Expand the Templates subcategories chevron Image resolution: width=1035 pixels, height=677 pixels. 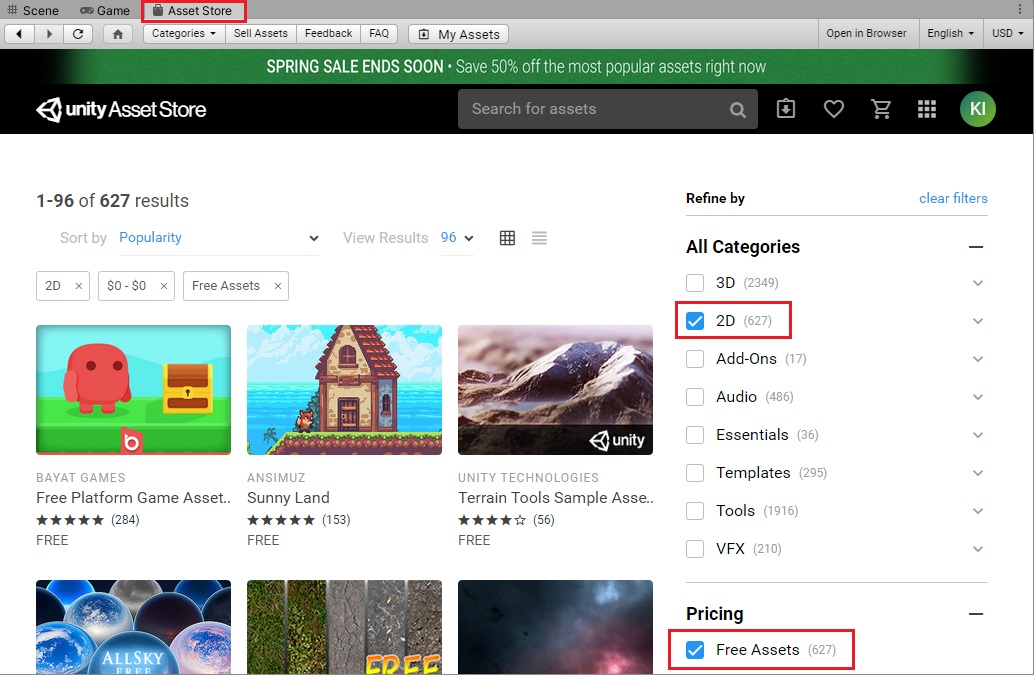(x=978, y=473)
